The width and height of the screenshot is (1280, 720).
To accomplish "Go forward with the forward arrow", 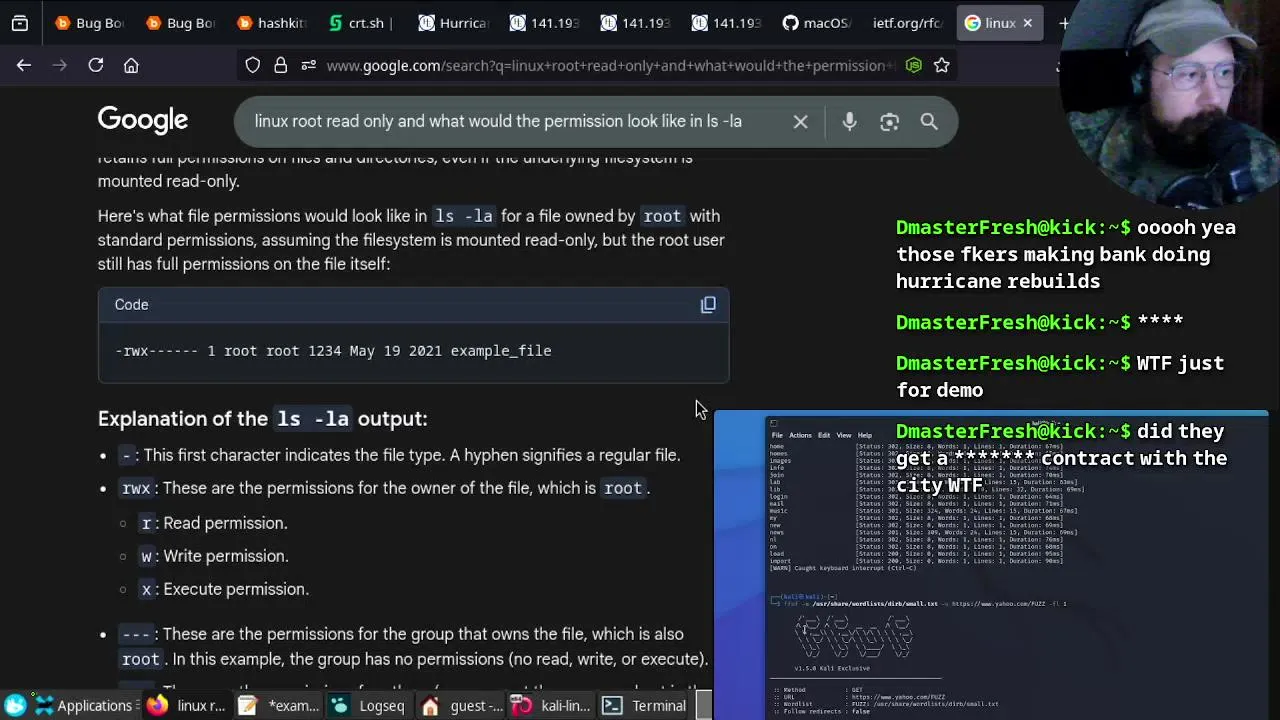I will pyautogui.click(x=60, y=65).
